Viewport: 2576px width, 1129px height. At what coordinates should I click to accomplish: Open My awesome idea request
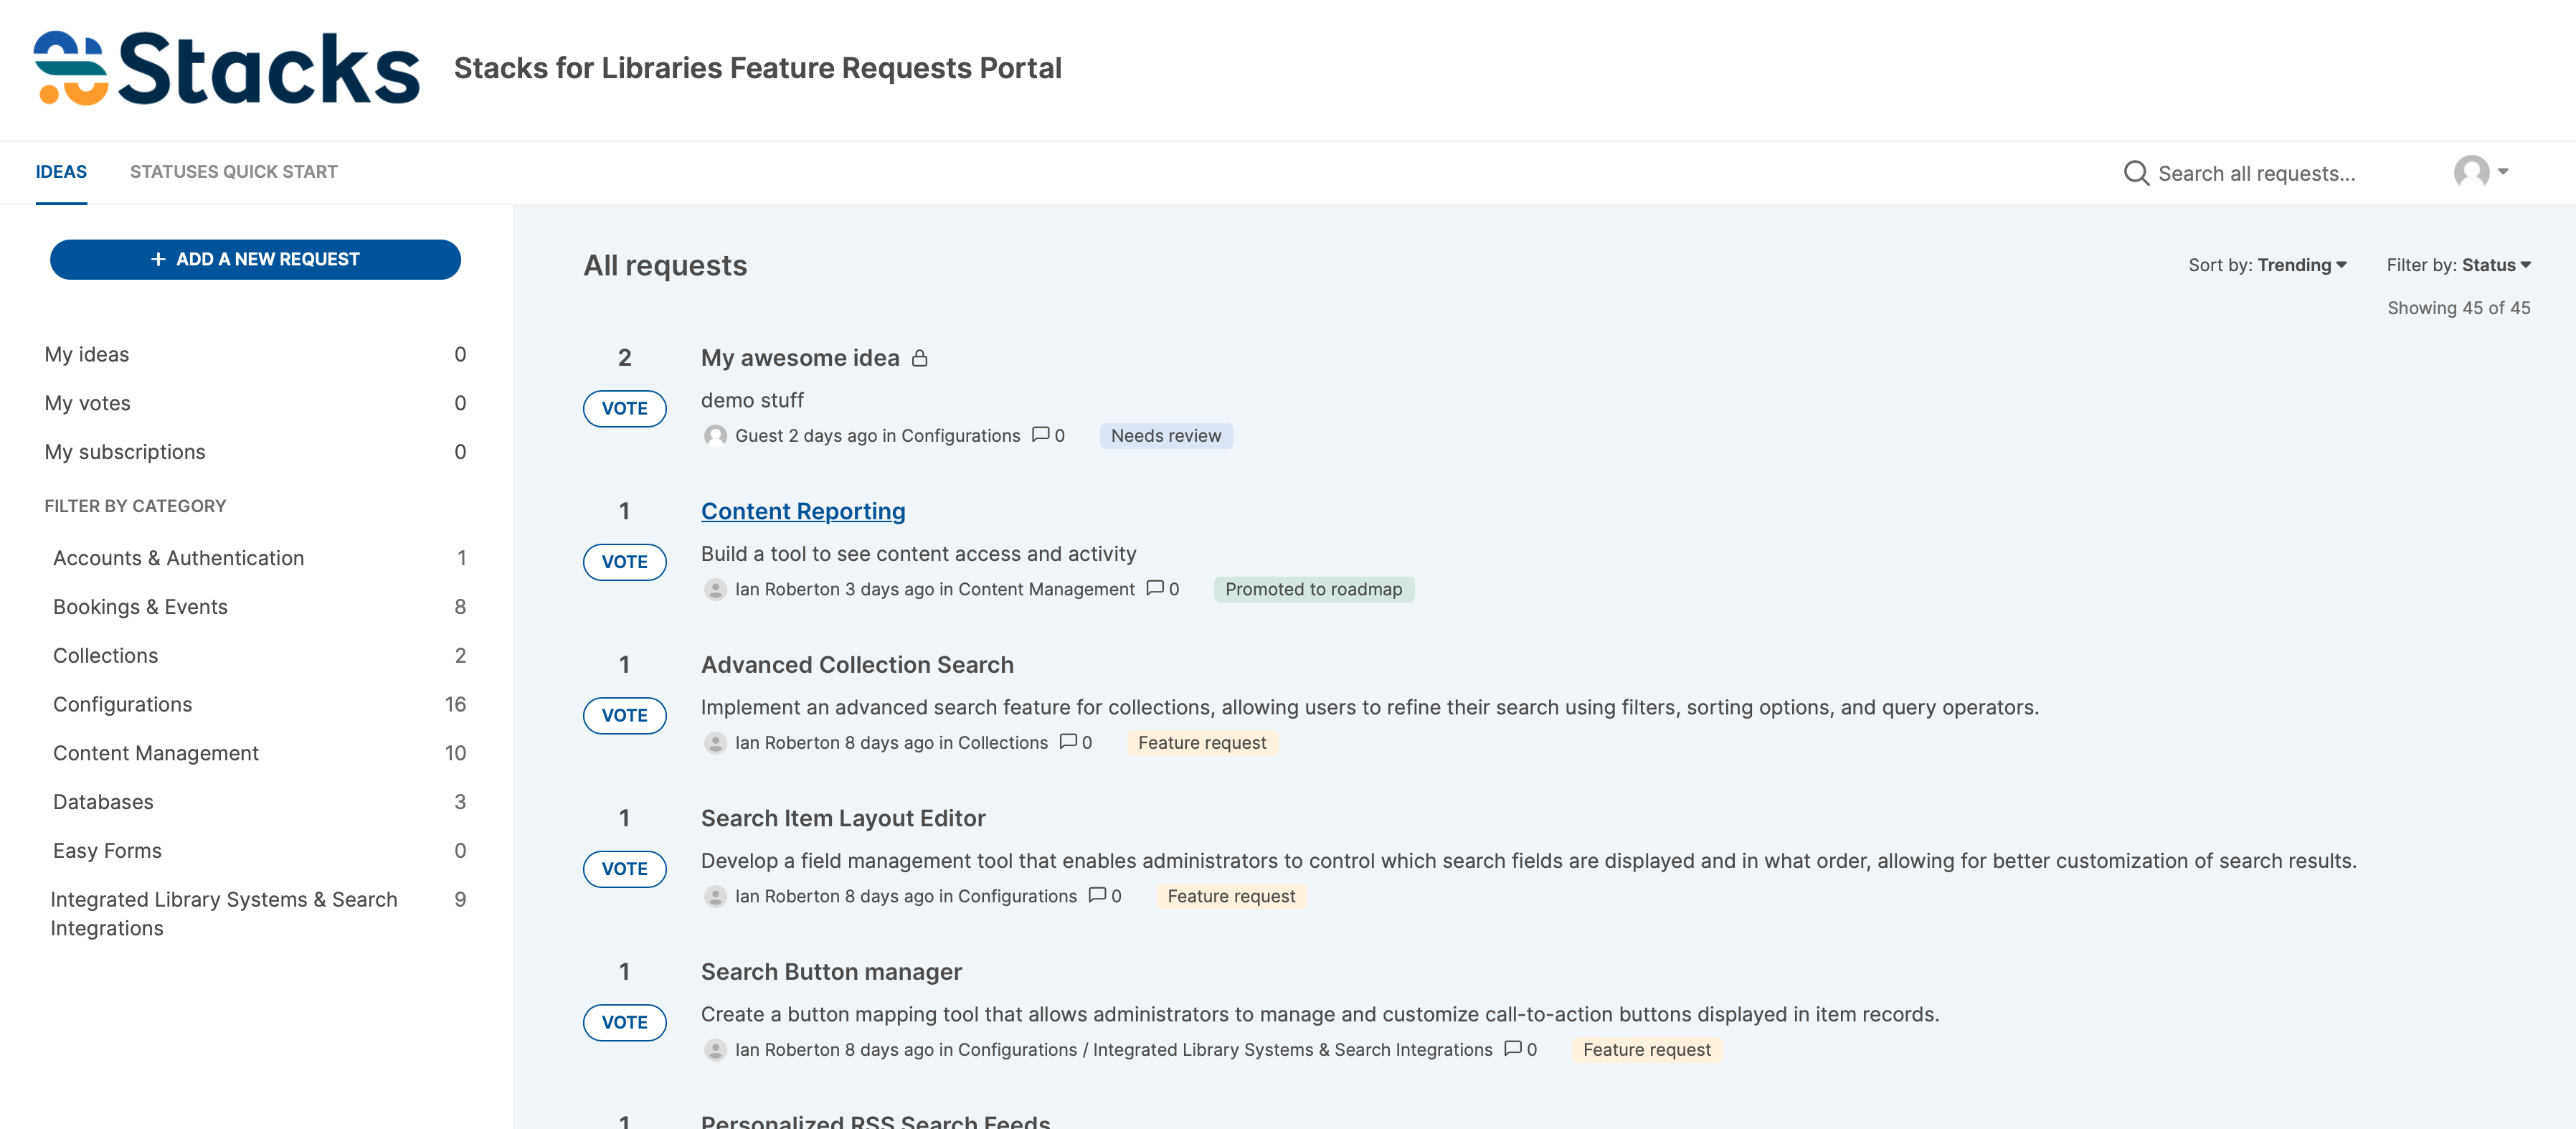(800, 358)
